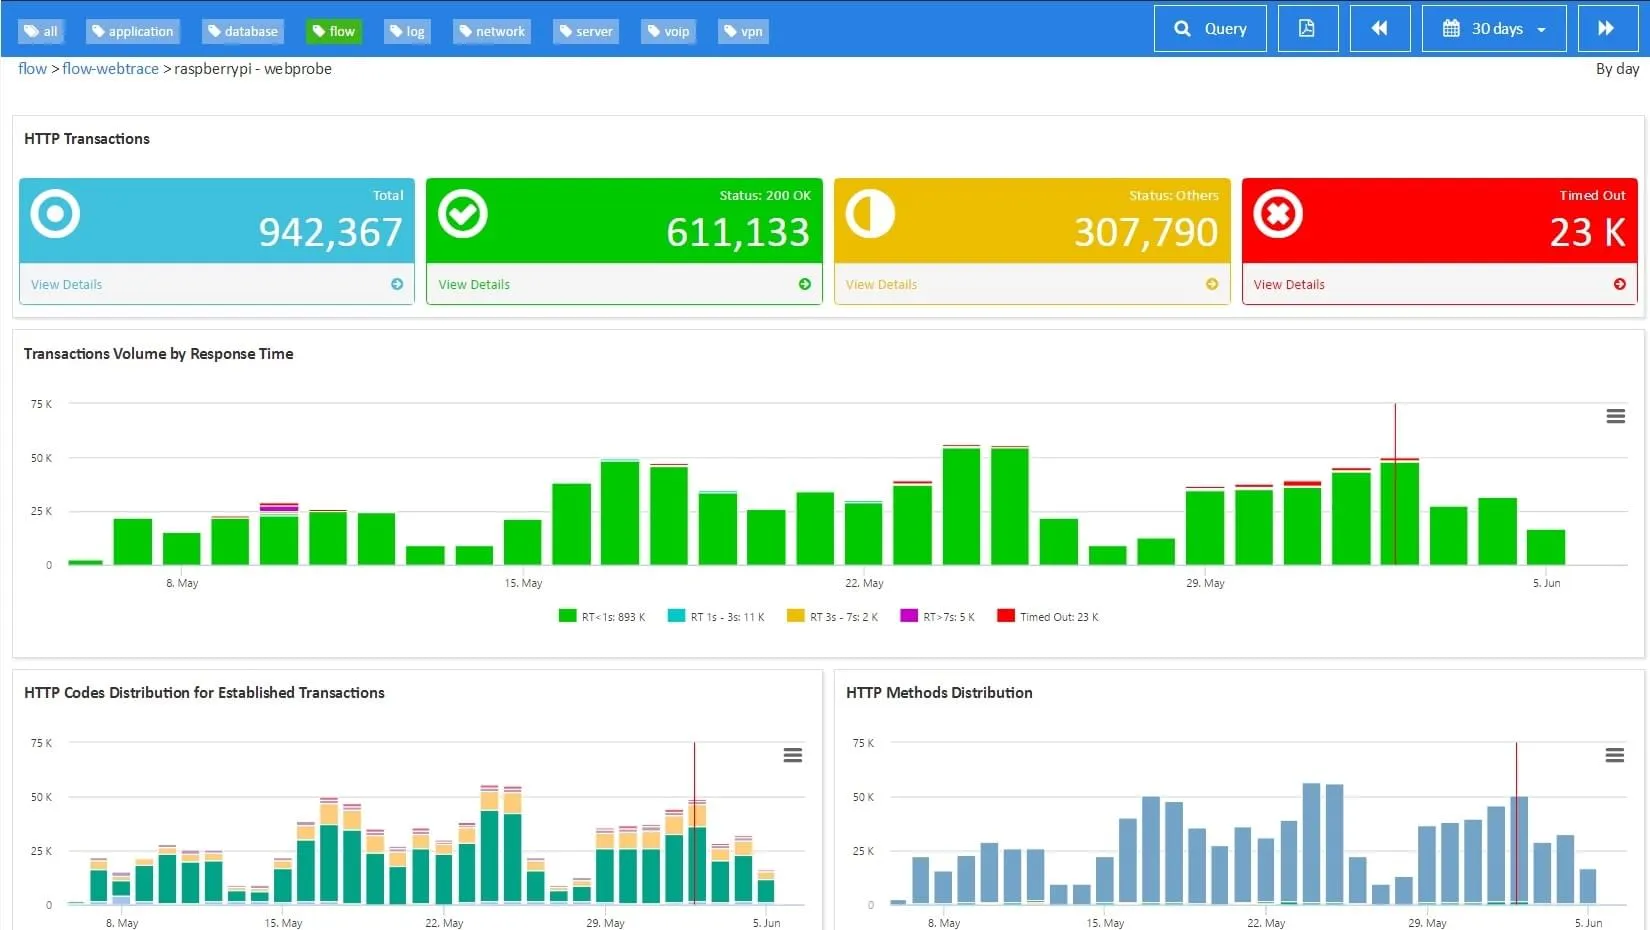The image size is (1650, 930).
Task: Expand Status 200 OK details arrow
Action: tap(805, 284)
